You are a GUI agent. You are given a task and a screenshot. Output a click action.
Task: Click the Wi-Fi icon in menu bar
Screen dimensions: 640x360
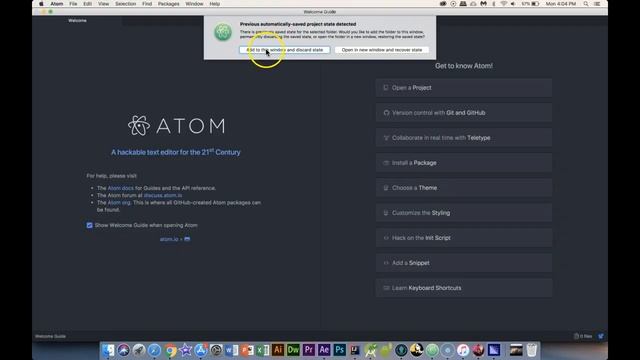coord(503,4)
